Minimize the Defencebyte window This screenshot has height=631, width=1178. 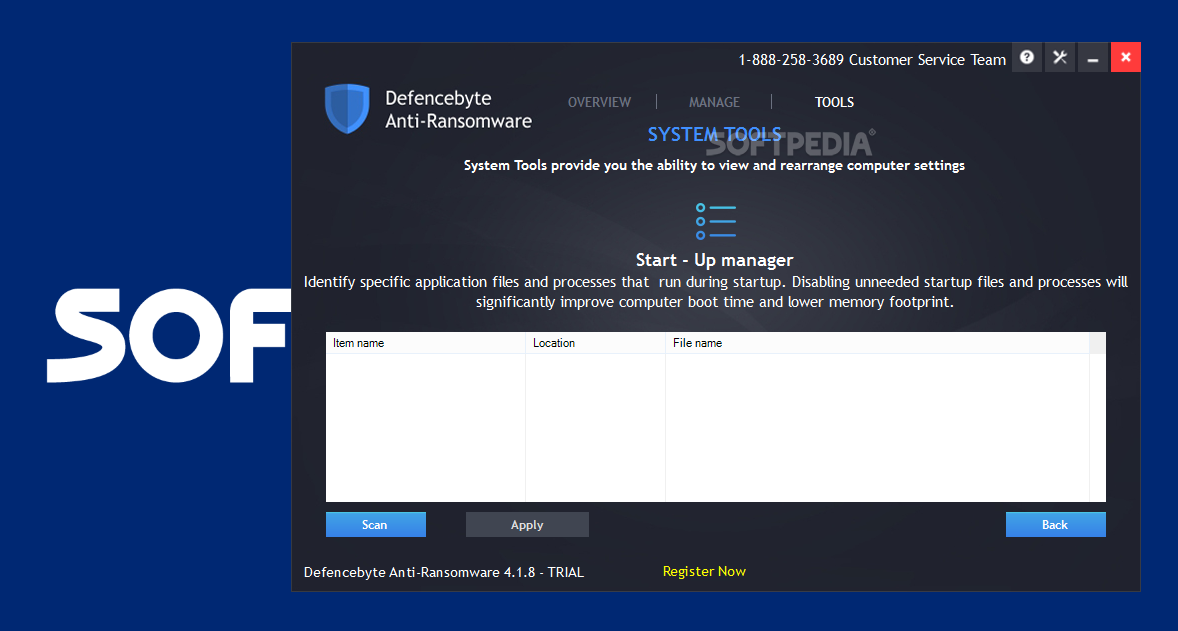click(x=1093, y=57)
